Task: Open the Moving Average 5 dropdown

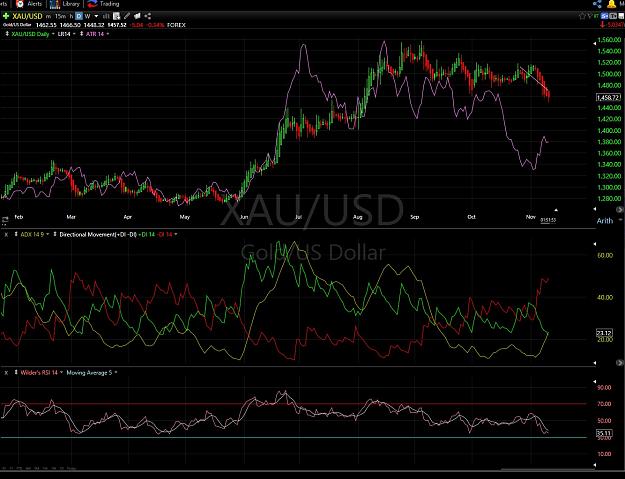Action: [116, 373]
